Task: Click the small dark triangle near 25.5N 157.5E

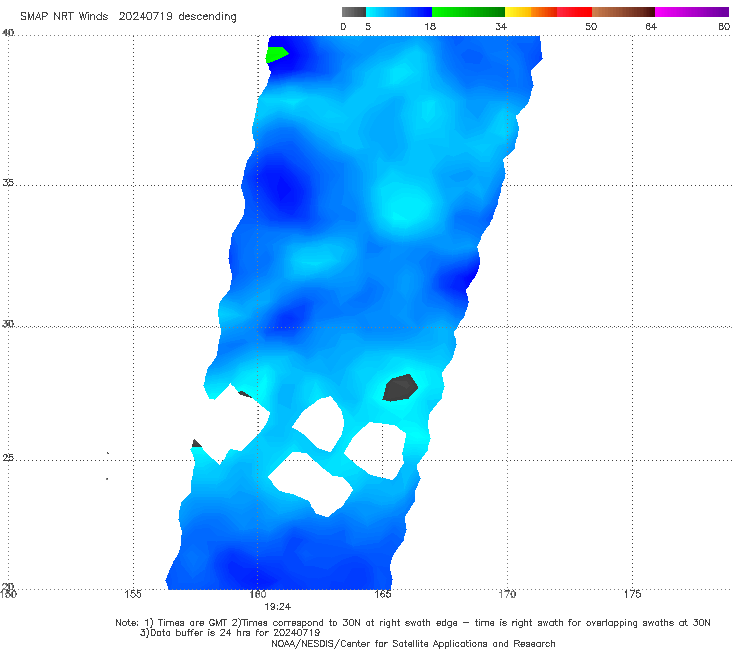Action: click(196, 443)
